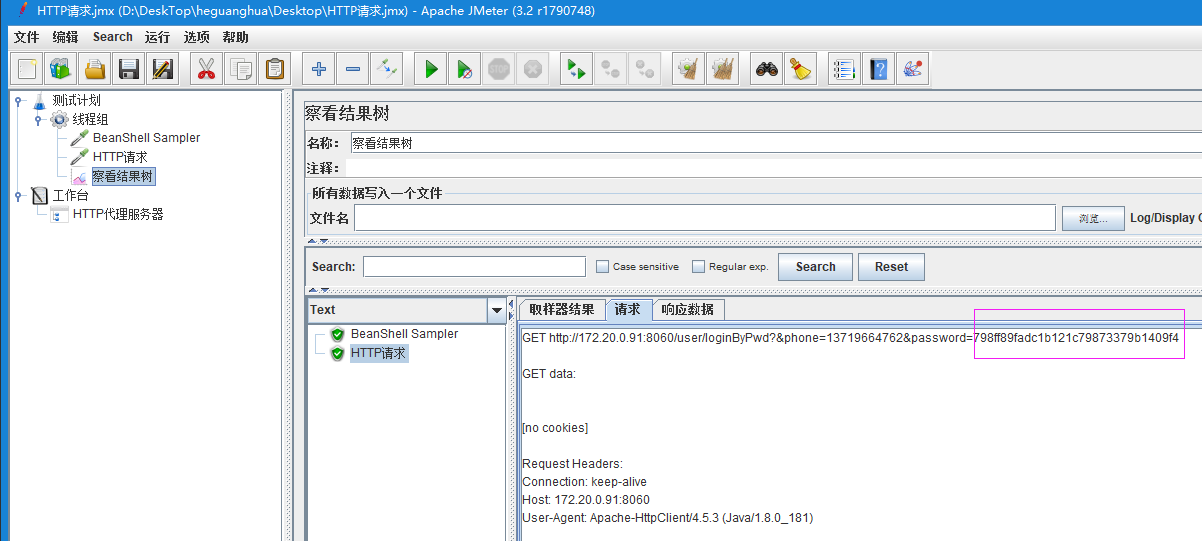Click the 文件名 filename input field

[x=705, y=218]
